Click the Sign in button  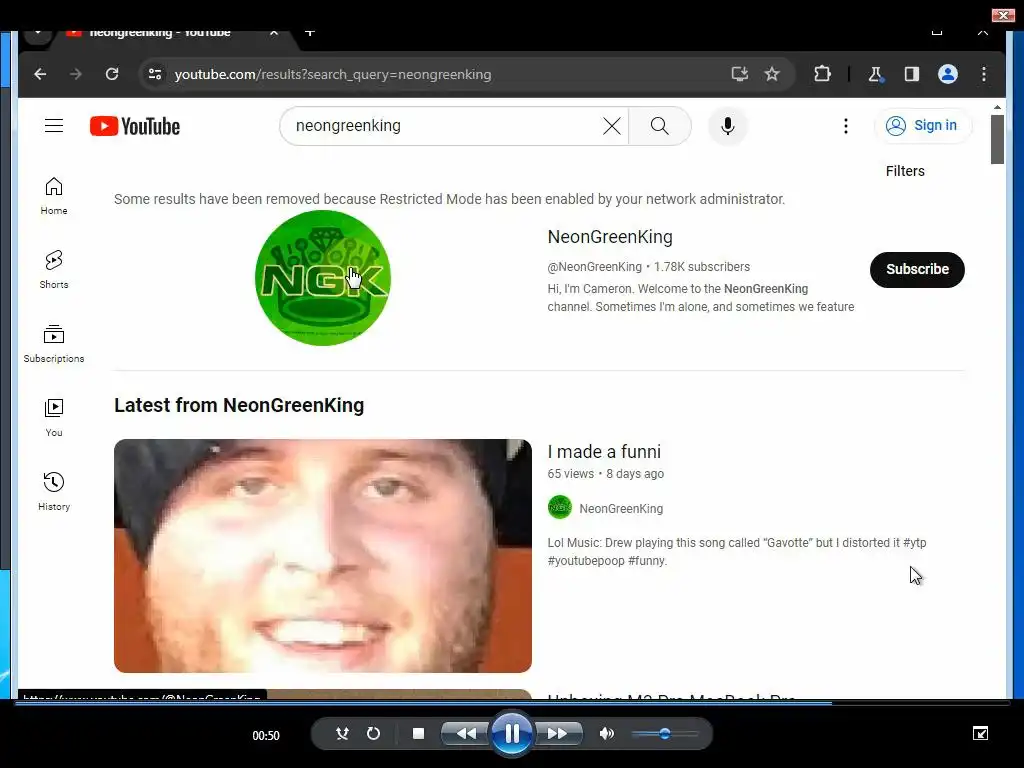pos(922,125)
